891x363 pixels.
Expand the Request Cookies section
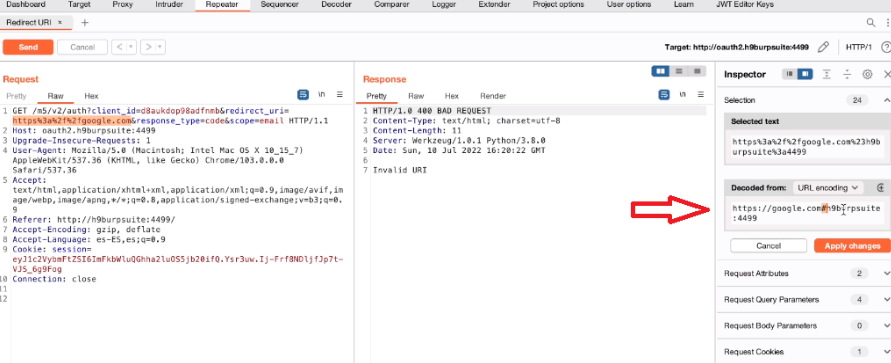tap(802, 352)
